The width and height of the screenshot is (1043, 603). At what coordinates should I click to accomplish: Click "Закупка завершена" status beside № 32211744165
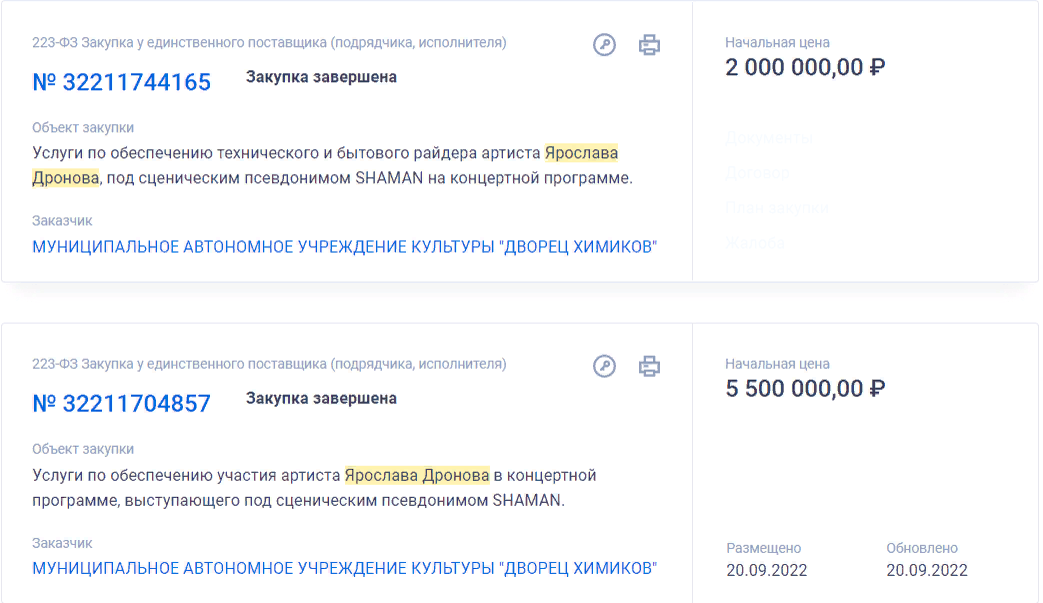(x=321, y=77)
